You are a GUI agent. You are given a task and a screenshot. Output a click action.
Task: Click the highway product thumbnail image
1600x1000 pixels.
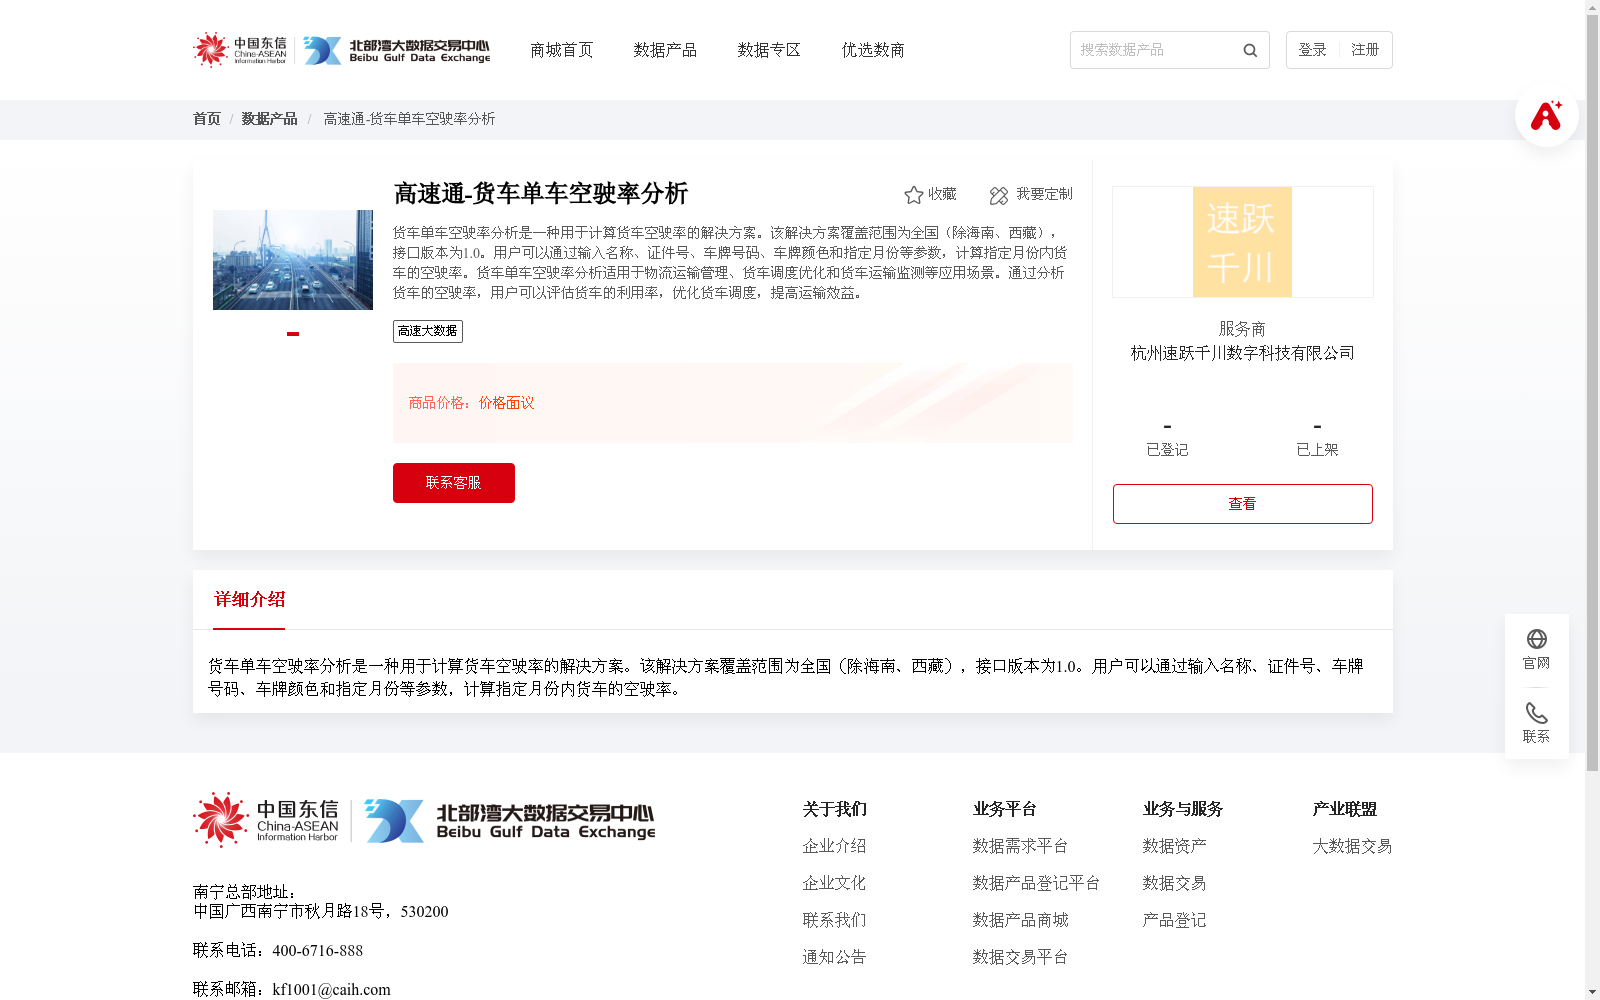coord(292,259)
